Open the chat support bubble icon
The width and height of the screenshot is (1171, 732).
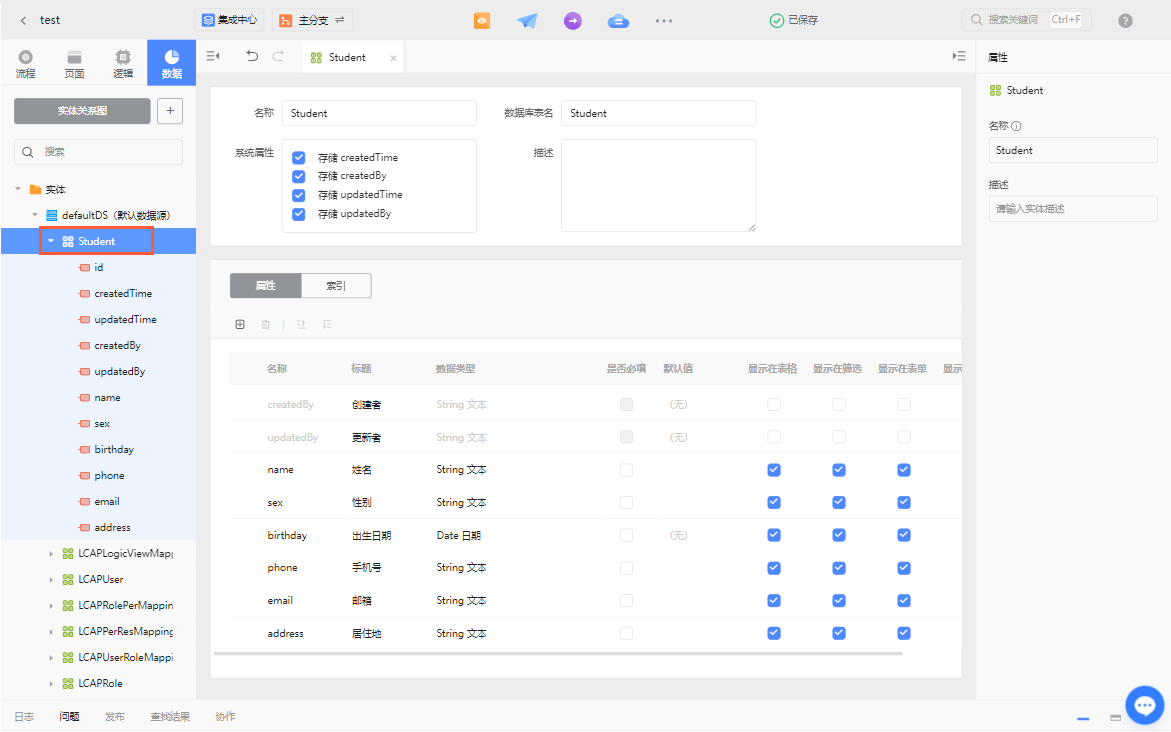point(1145,705)
